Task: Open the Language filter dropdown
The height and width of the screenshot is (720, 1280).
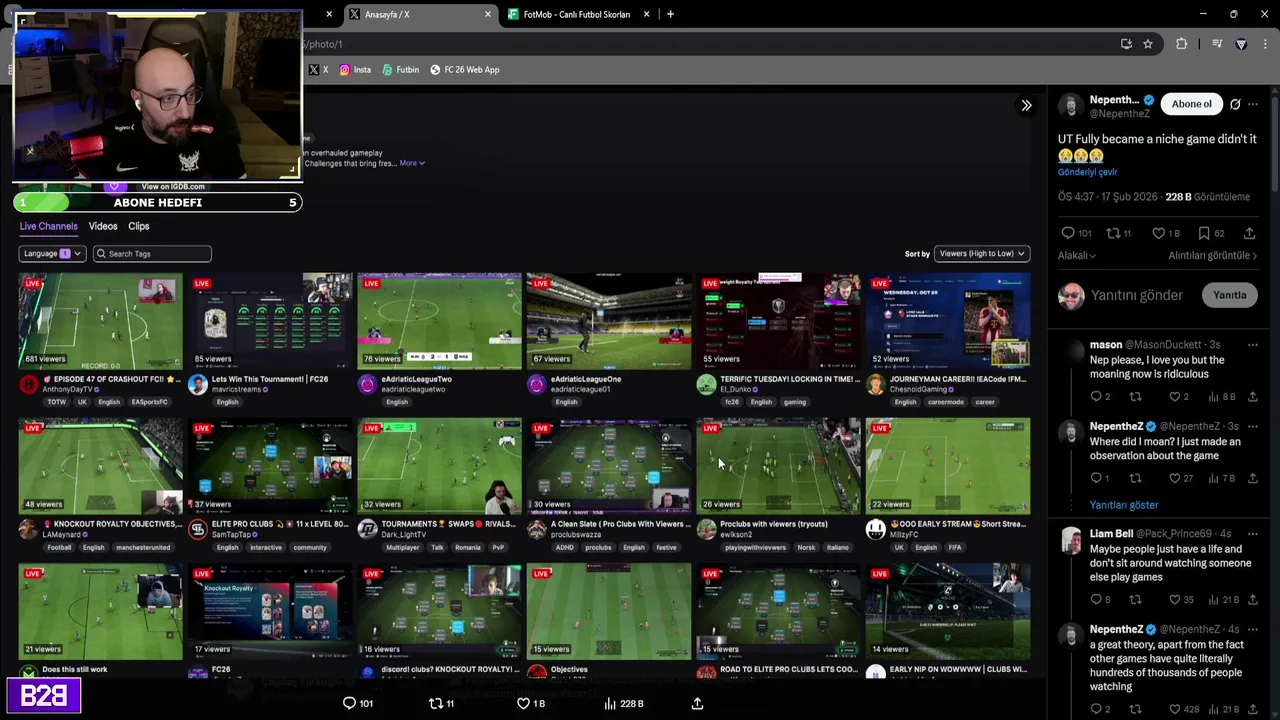Action: 51,254
